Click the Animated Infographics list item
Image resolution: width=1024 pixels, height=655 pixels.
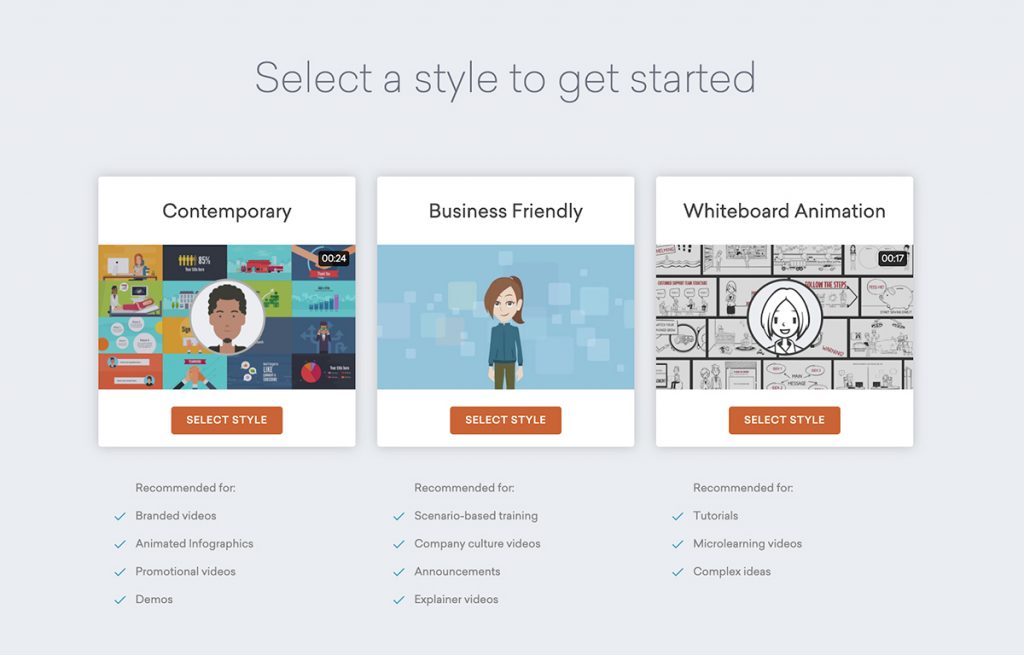point(194,543)
